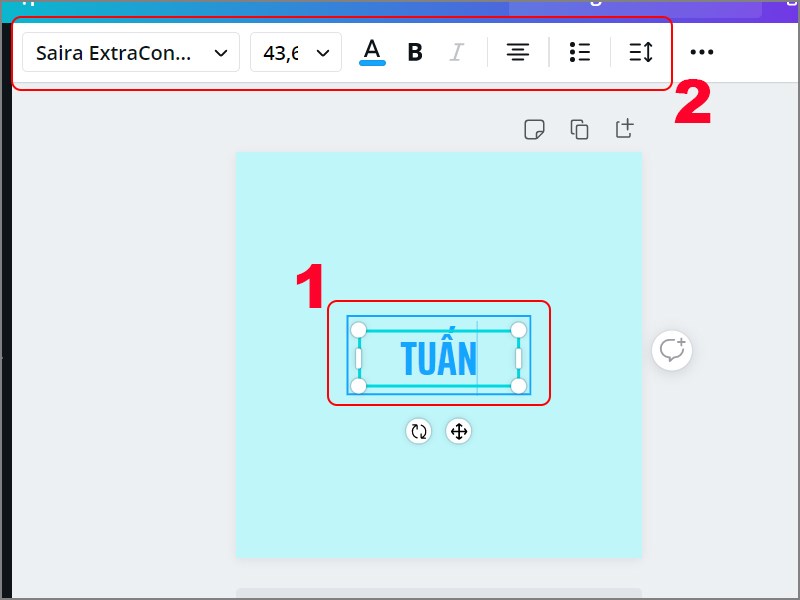This screenshot has width=800, height=600.
Task: Click inside the font size field
Action: (283, 51)
